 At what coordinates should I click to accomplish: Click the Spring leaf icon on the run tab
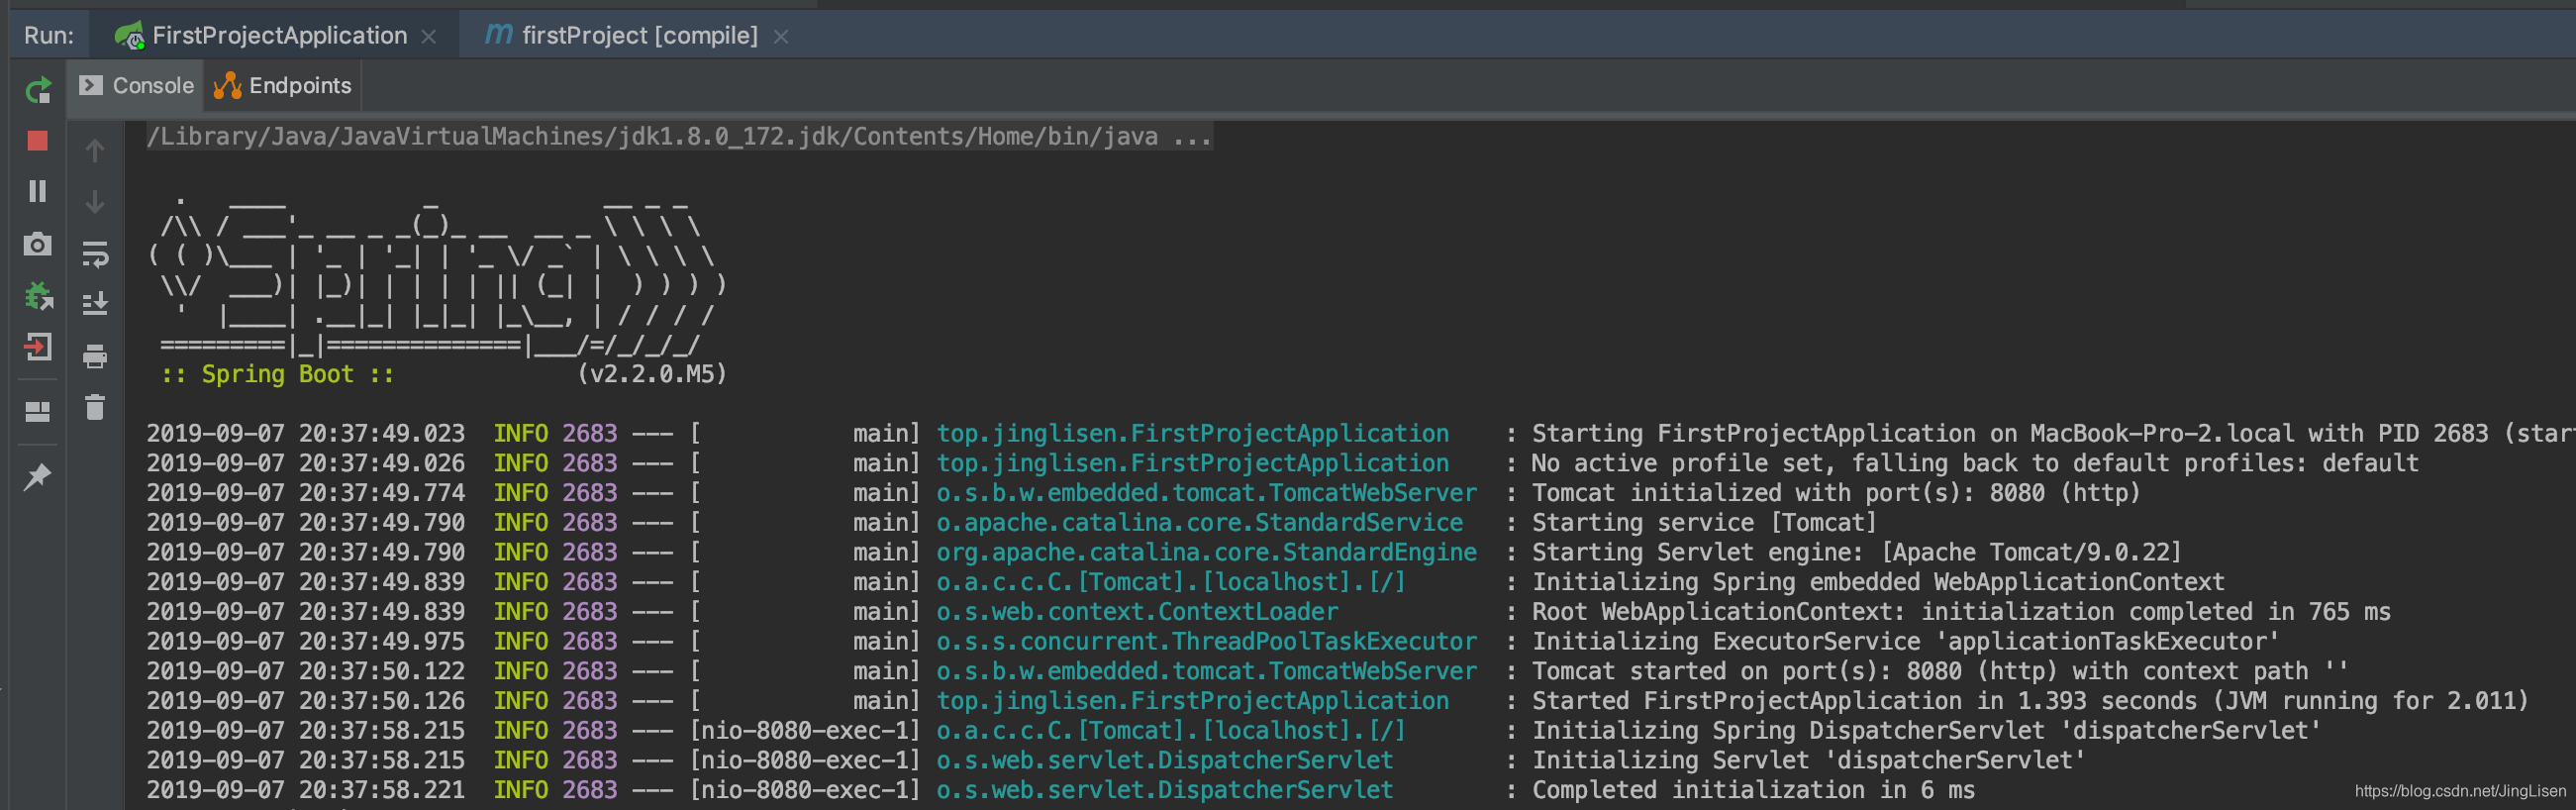tap(129, 36)
